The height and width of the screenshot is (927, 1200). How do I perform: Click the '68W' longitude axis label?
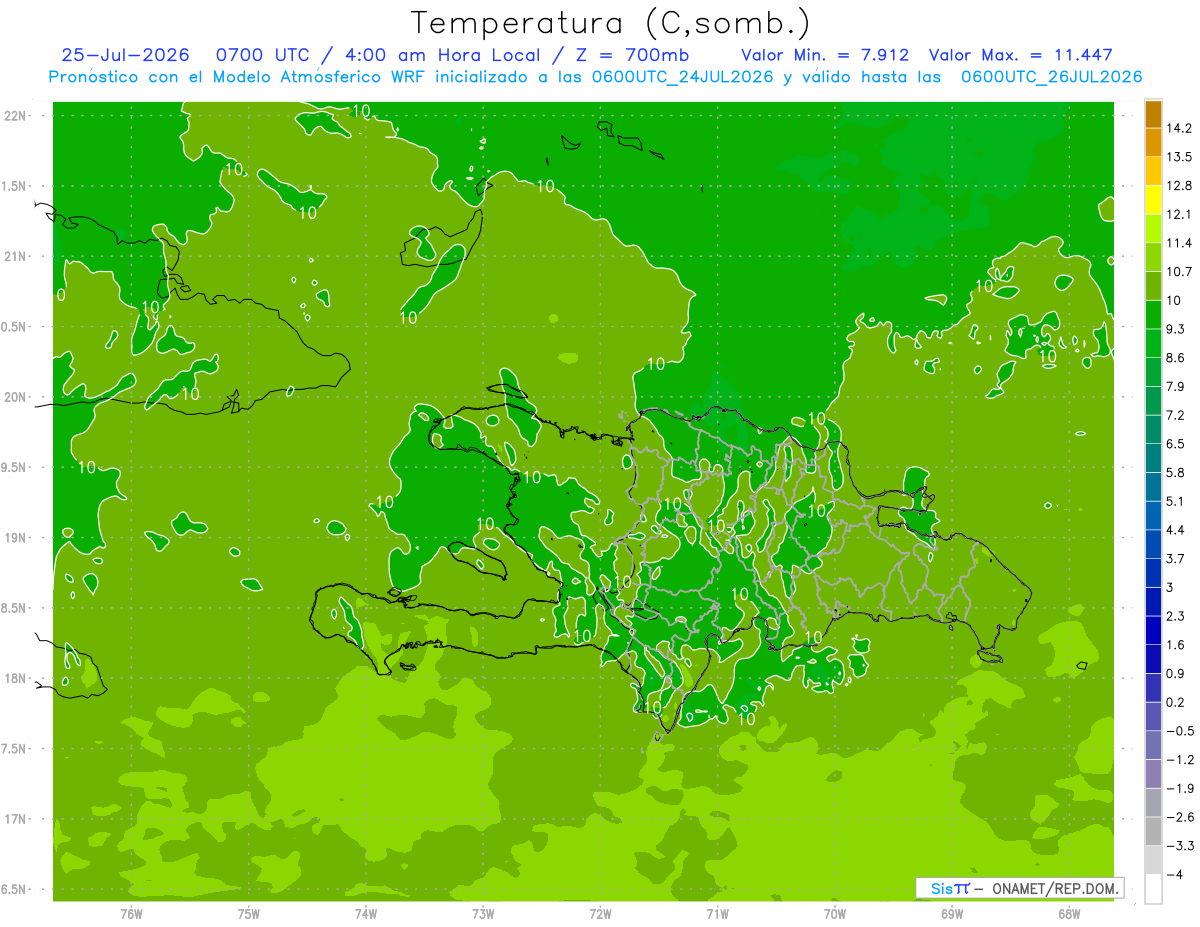[1069, 913]
